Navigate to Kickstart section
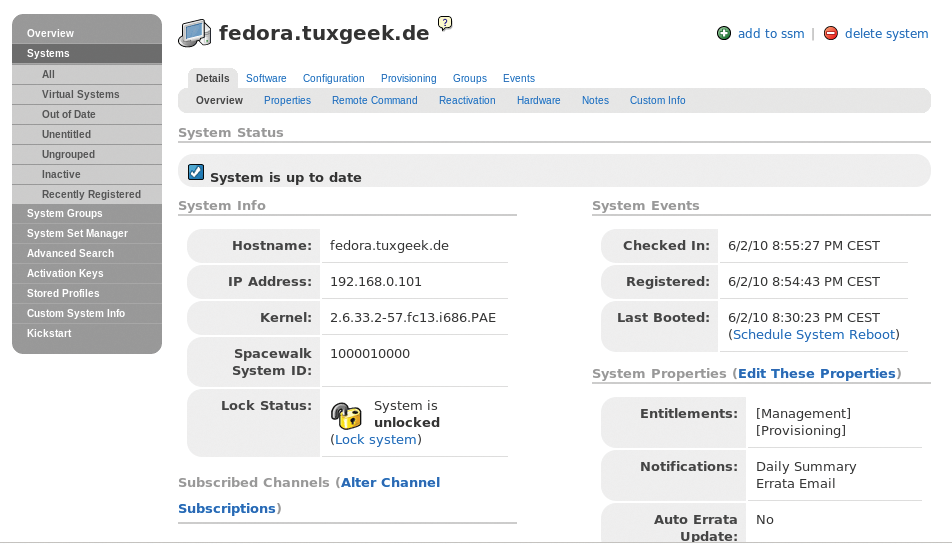The height and width of the screenshot is (544, 952). pyautogui.click(x=49, y=333)
